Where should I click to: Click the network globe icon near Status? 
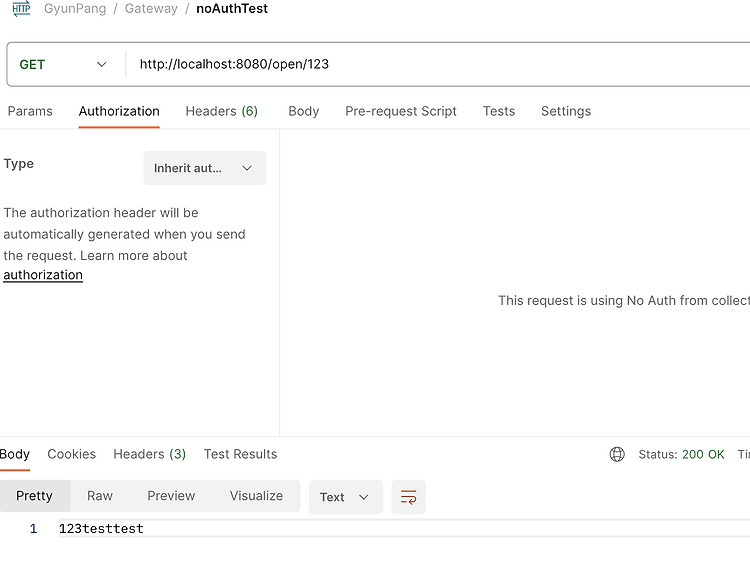(617, 454)
